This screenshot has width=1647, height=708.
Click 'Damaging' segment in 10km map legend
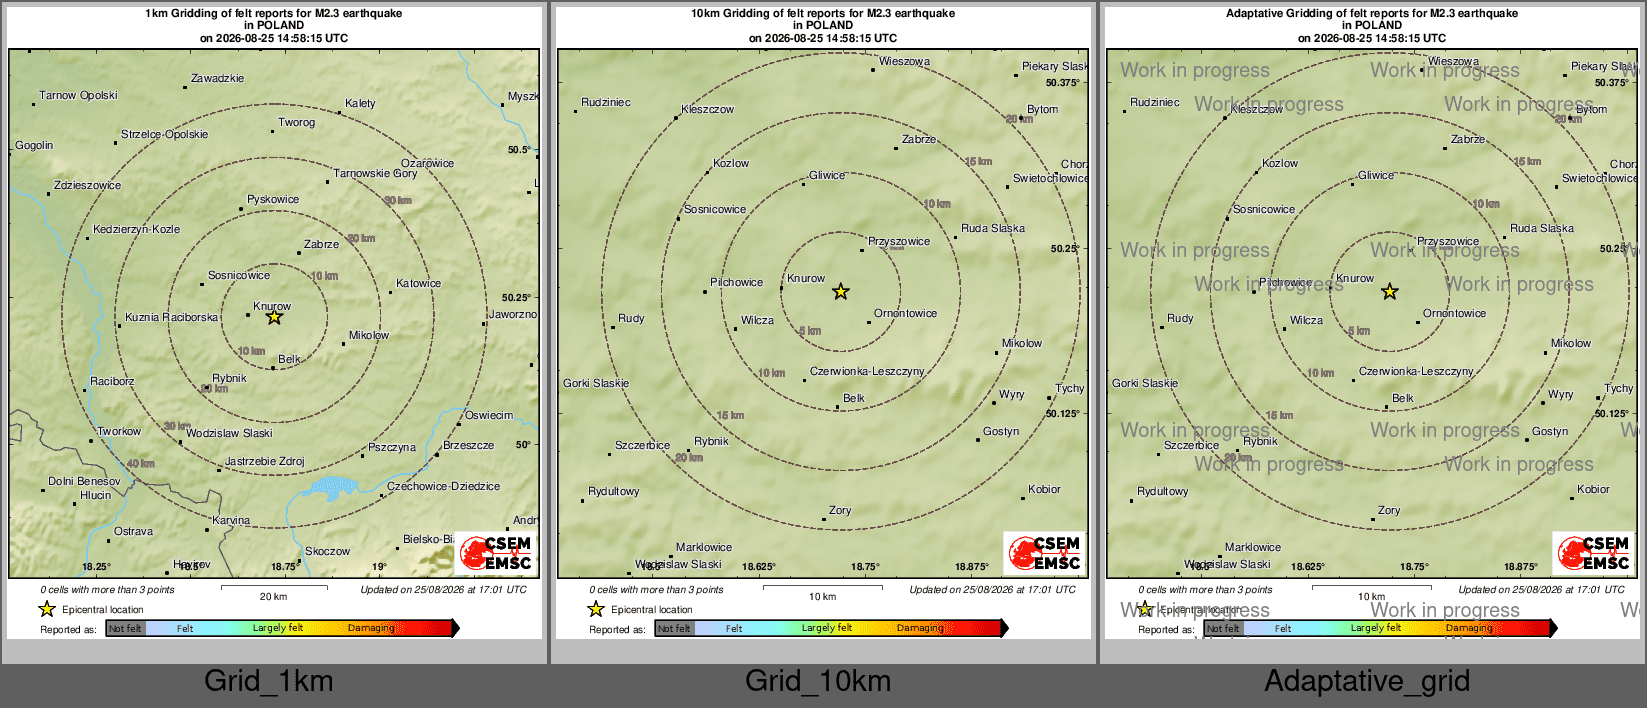[920, 628]
